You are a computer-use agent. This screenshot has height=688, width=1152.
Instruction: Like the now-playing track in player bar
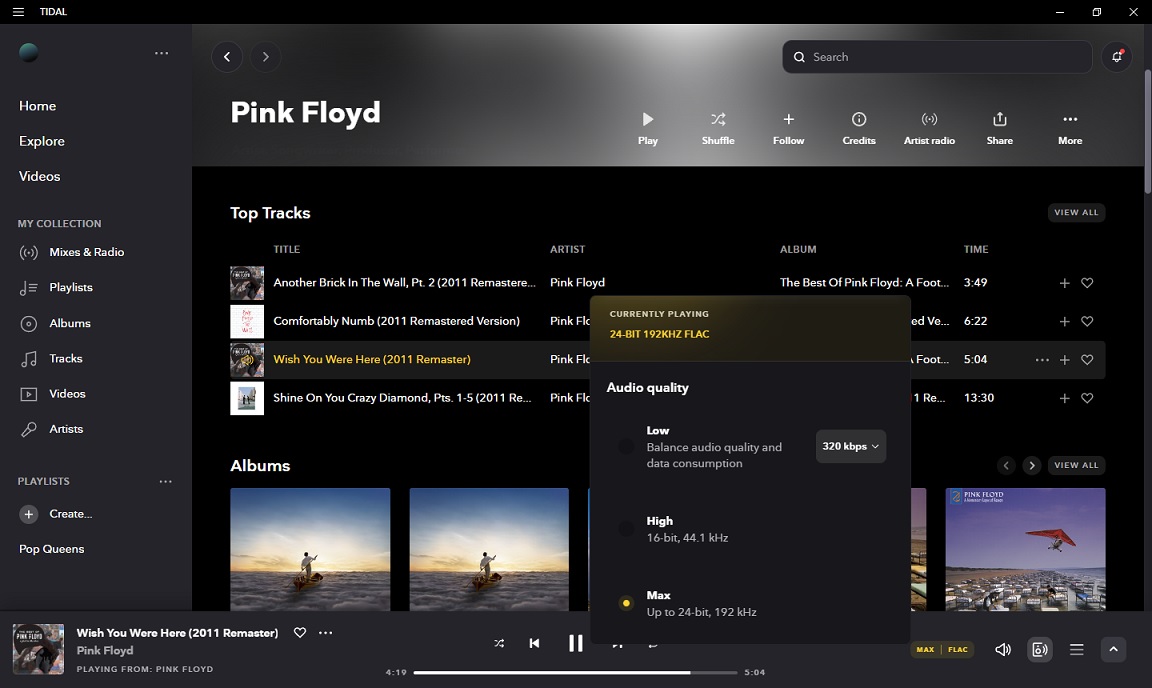tap(300, 632)
